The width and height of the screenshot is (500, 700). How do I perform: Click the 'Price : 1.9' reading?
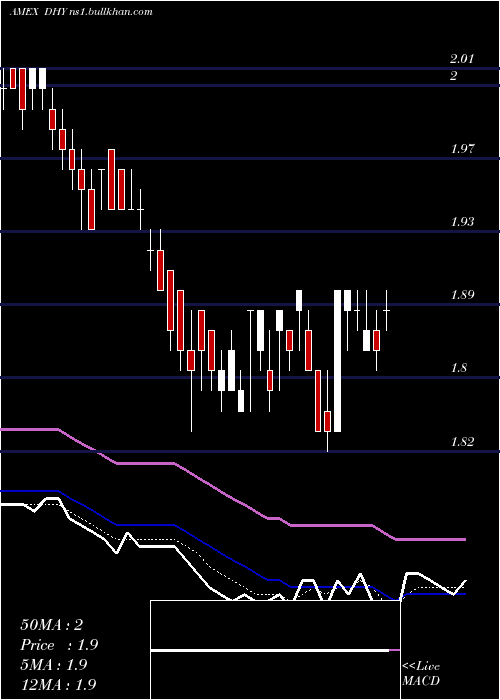coord(59,645)
